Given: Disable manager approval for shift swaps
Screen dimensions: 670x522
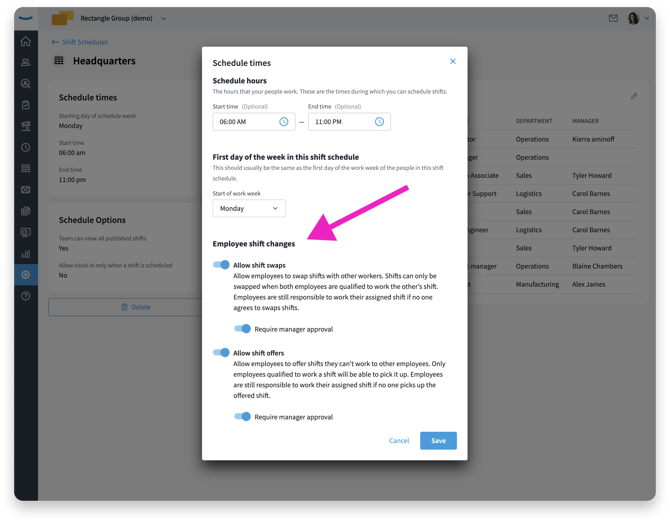Looking at the screenshot, I should pos(242,329).
